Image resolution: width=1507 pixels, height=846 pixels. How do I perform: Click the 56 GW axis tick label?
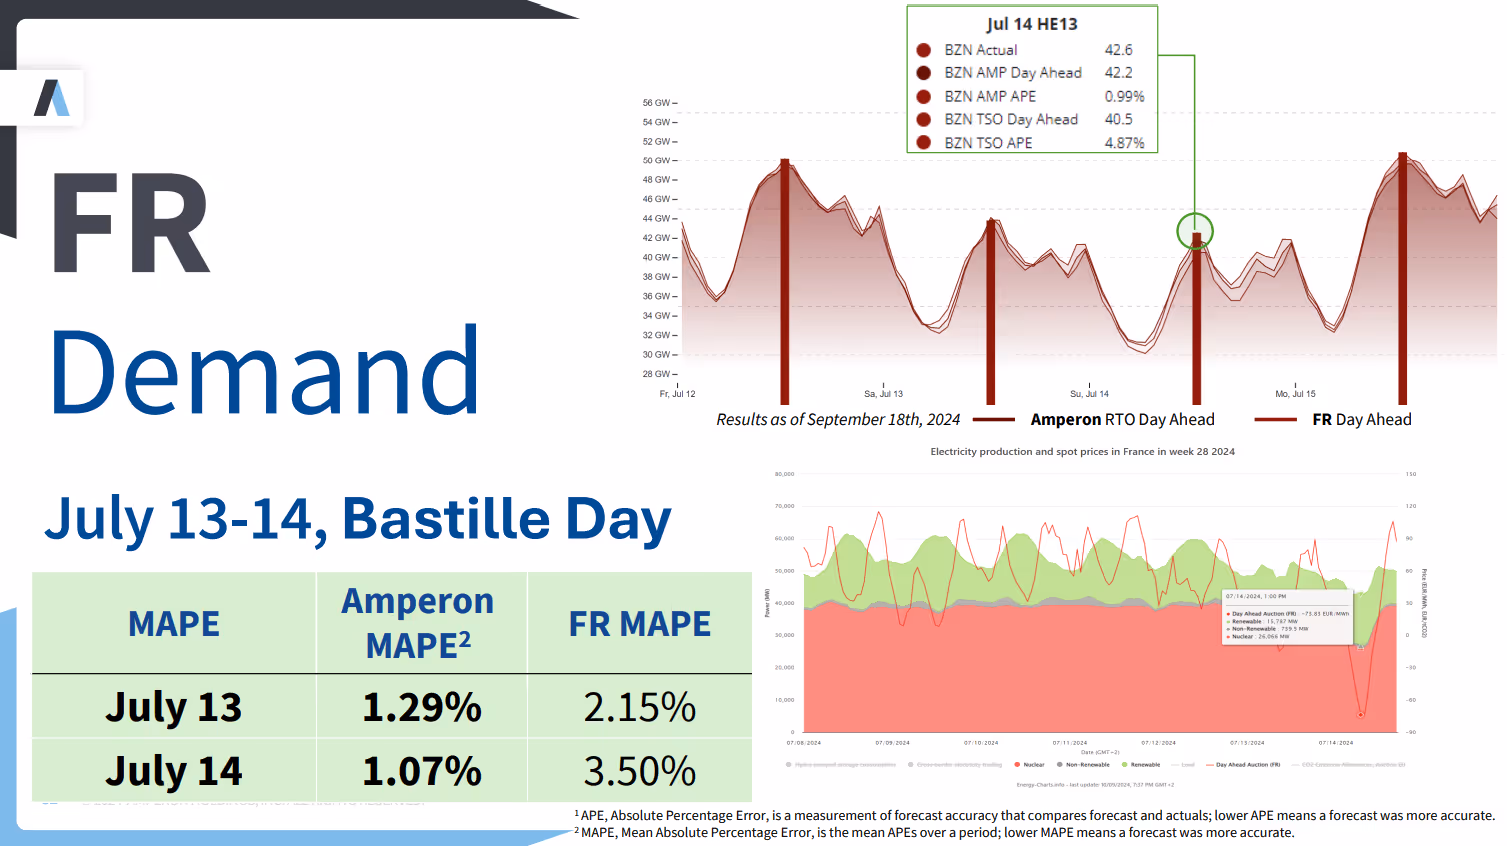(x=657, y=103)
